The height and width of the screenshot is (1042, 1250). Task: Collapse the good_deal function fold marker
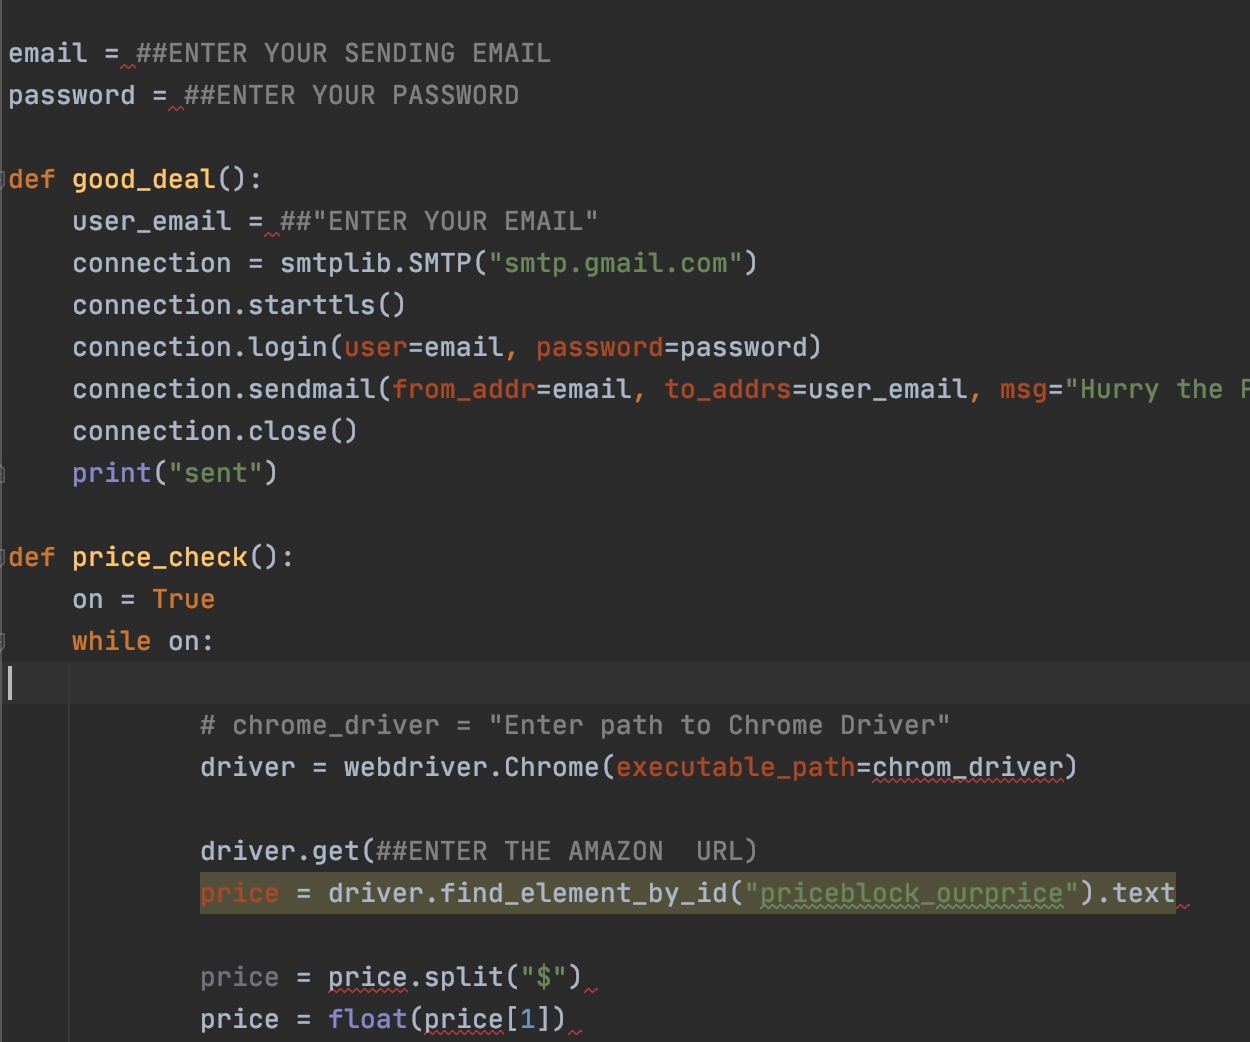[x=3, y=179]
